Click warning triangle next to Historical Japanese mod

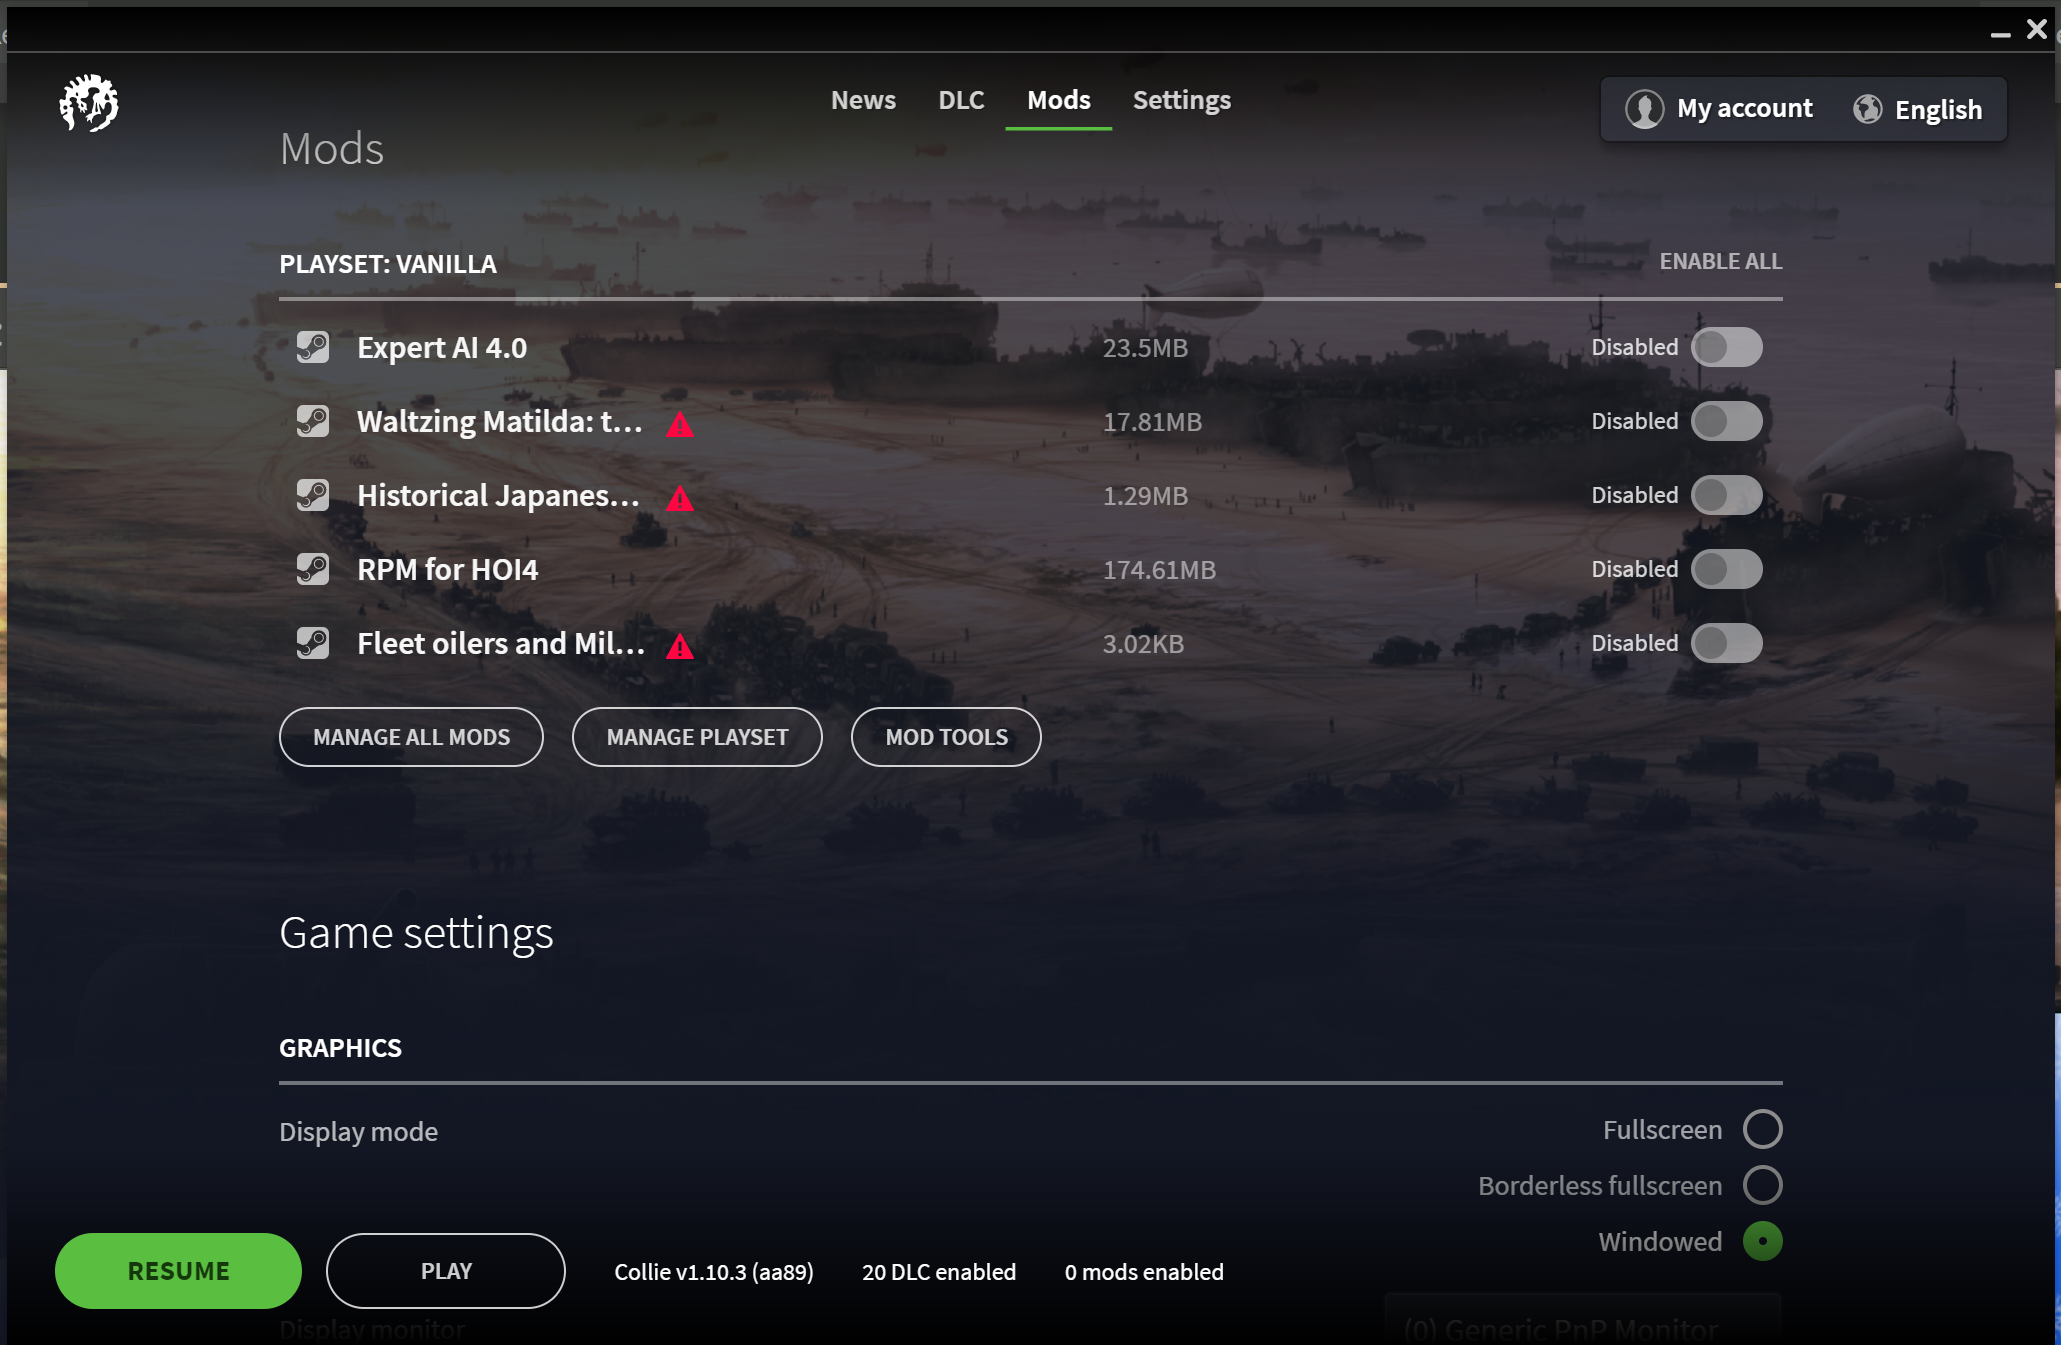680,499
